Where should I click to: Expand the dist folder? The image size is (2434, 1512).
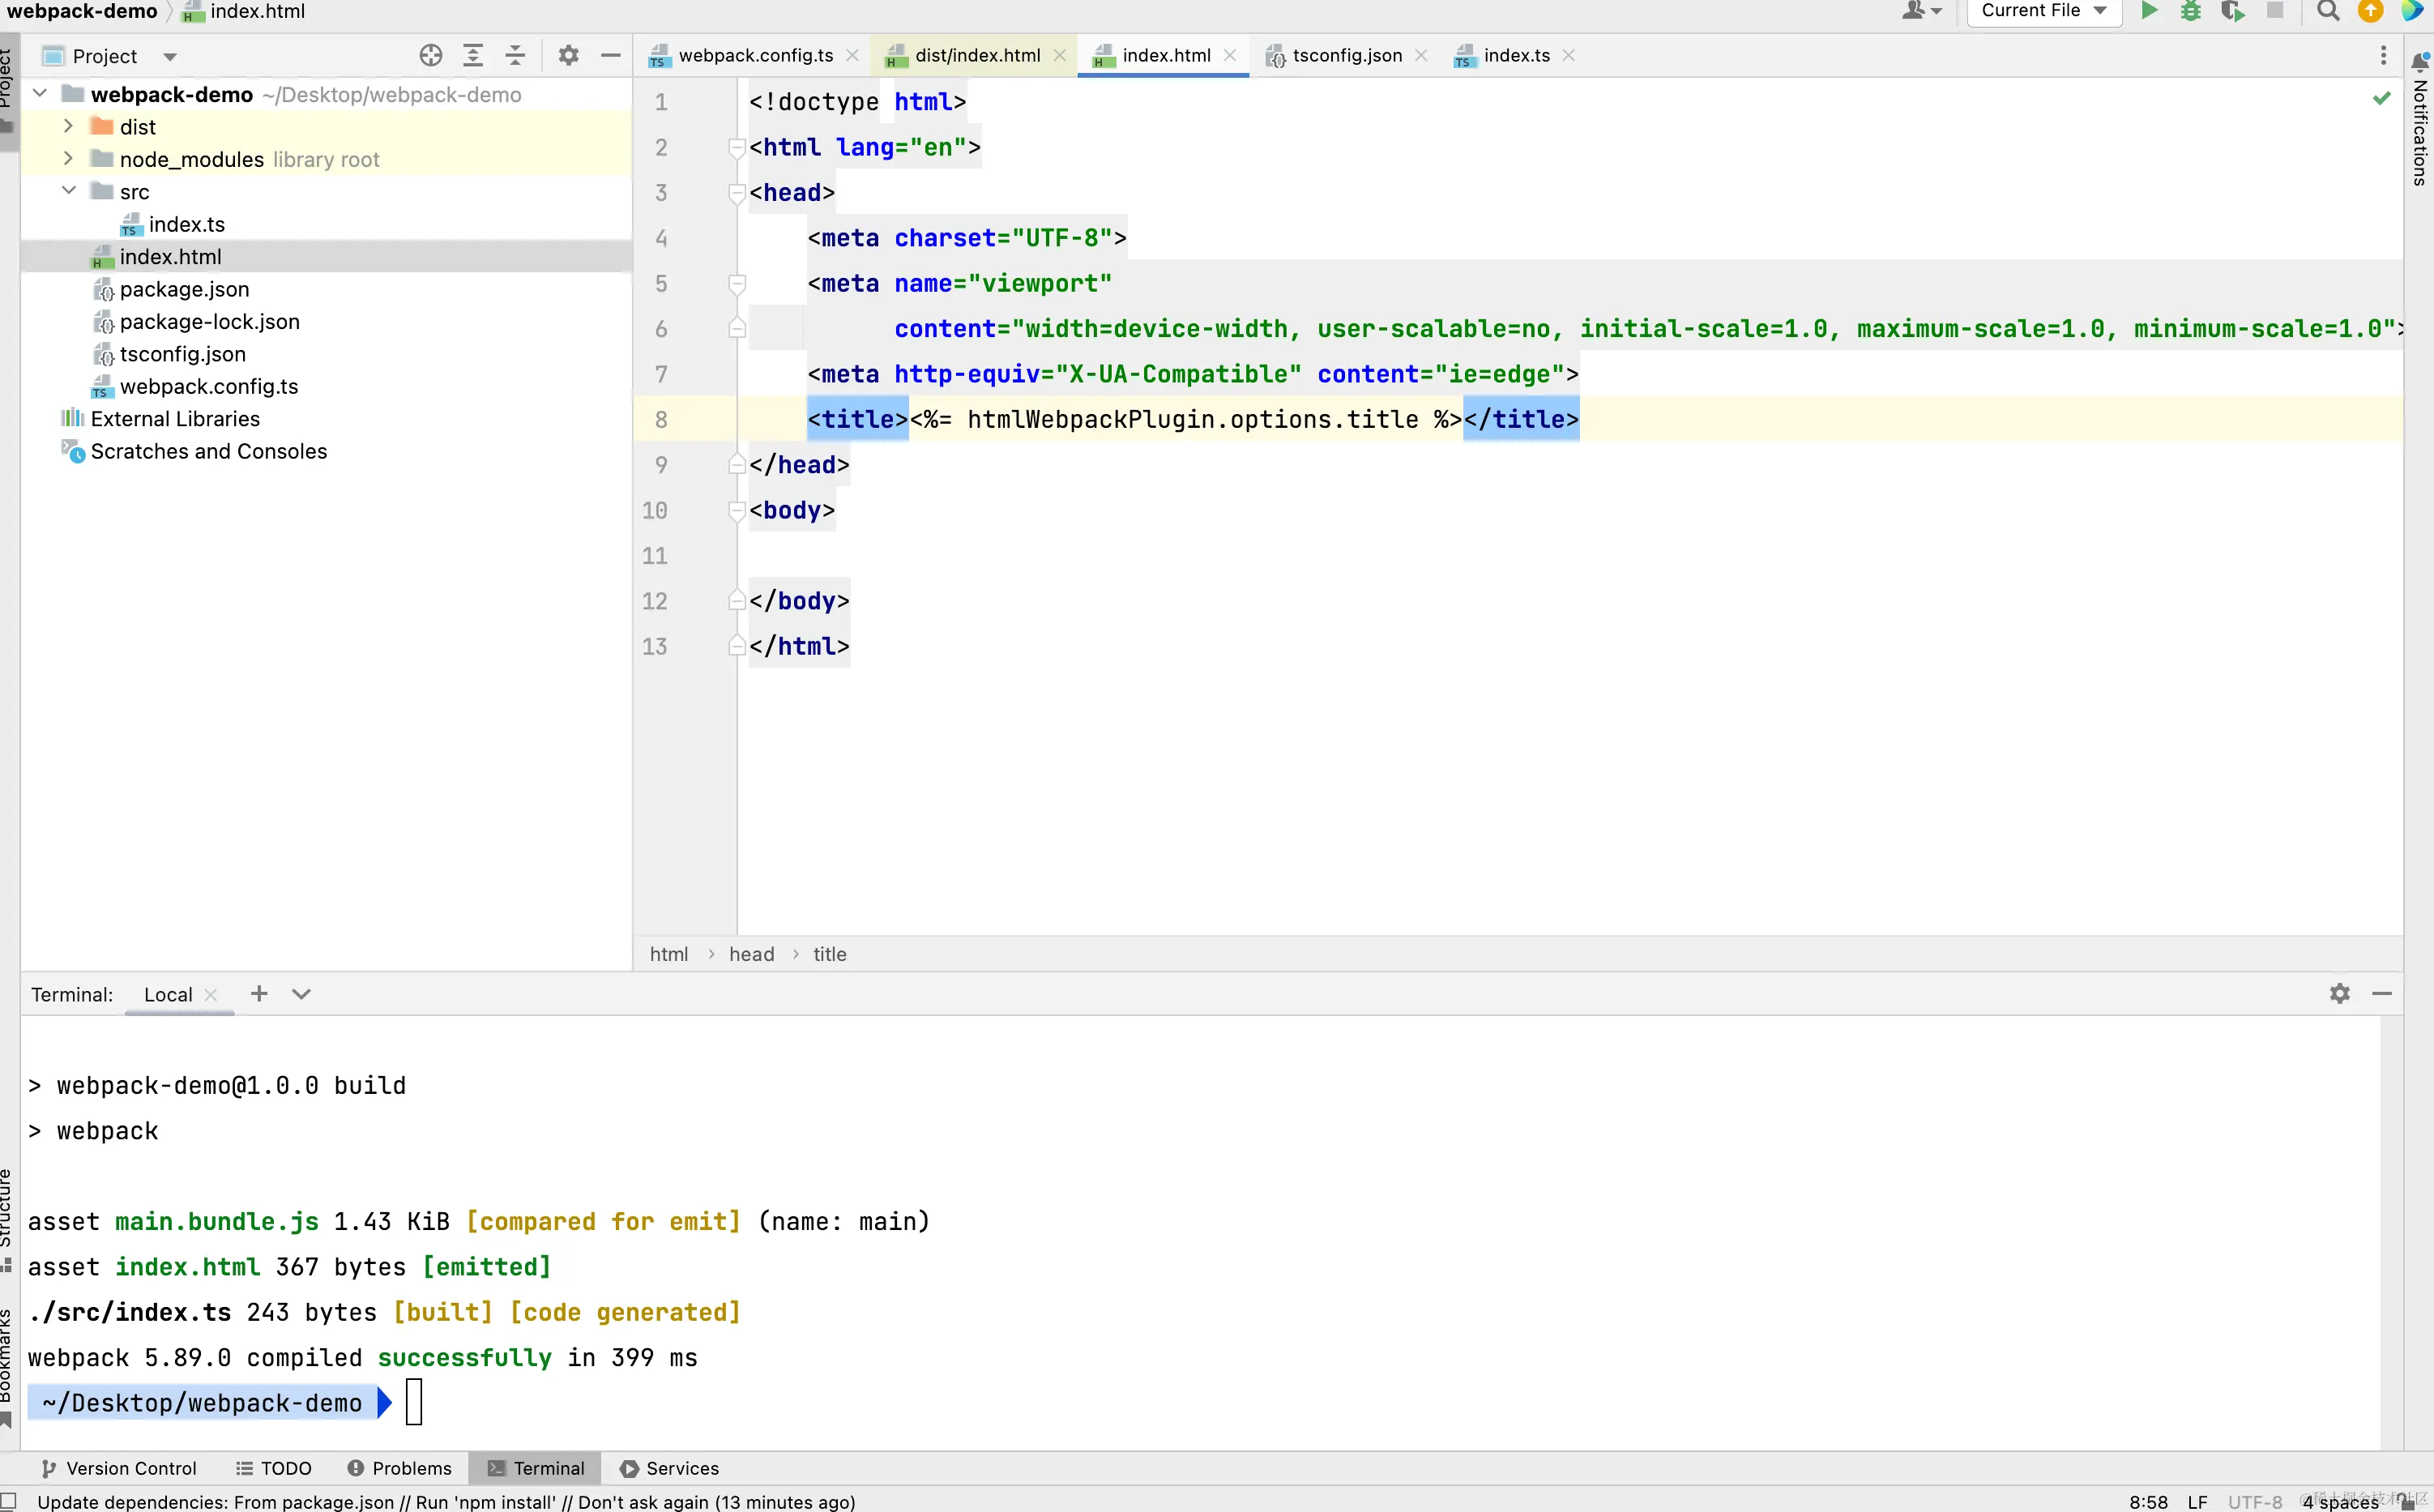(68, 127)
